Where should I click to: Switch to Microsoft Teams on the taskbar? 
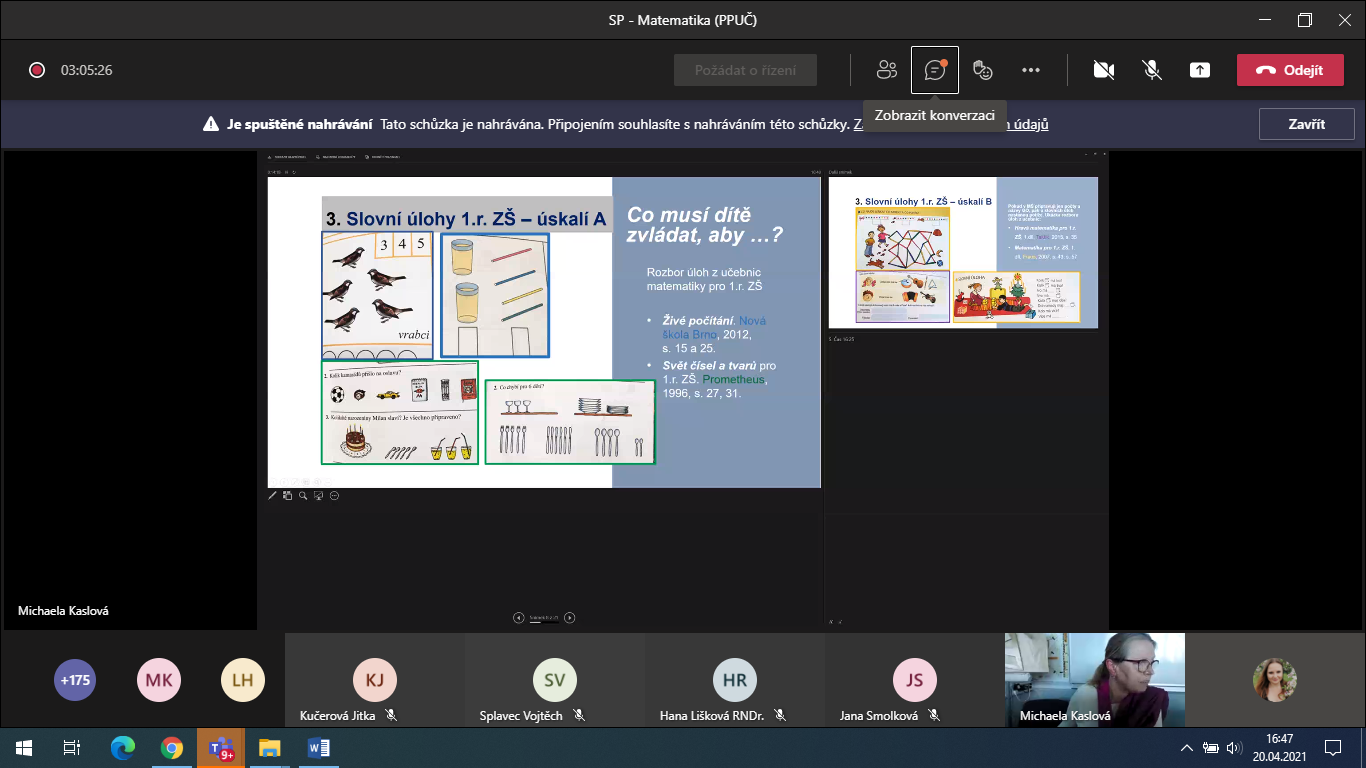[x=221, y=747]
